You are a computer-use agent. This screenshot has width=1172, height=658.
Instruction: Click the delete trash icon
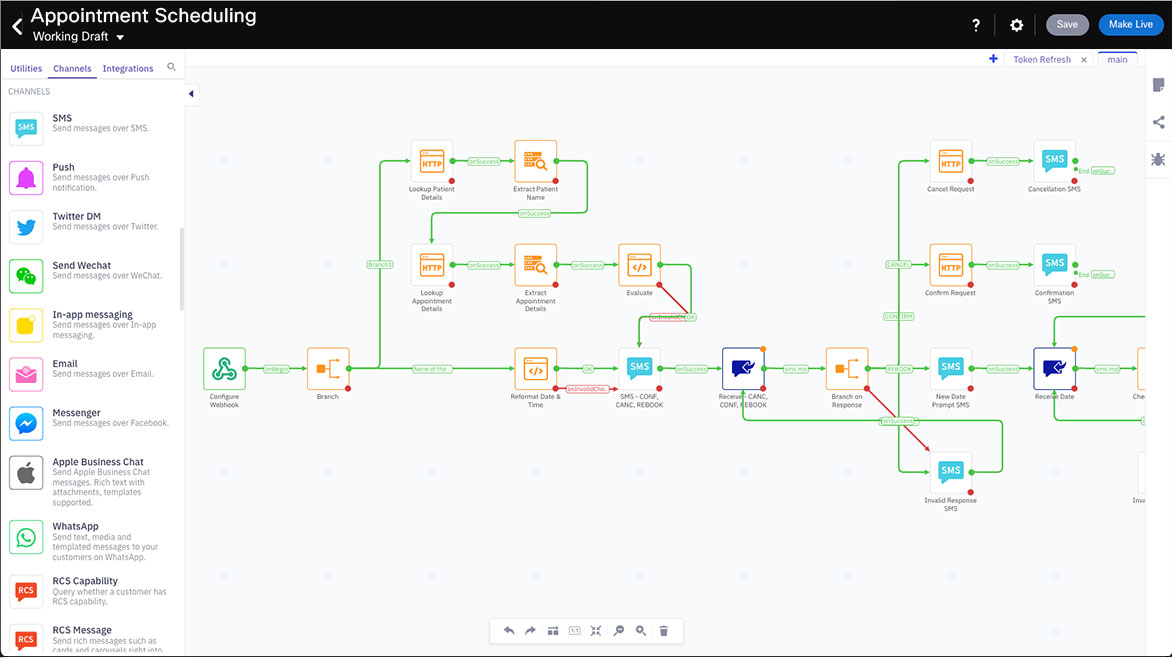pos(664,631)
